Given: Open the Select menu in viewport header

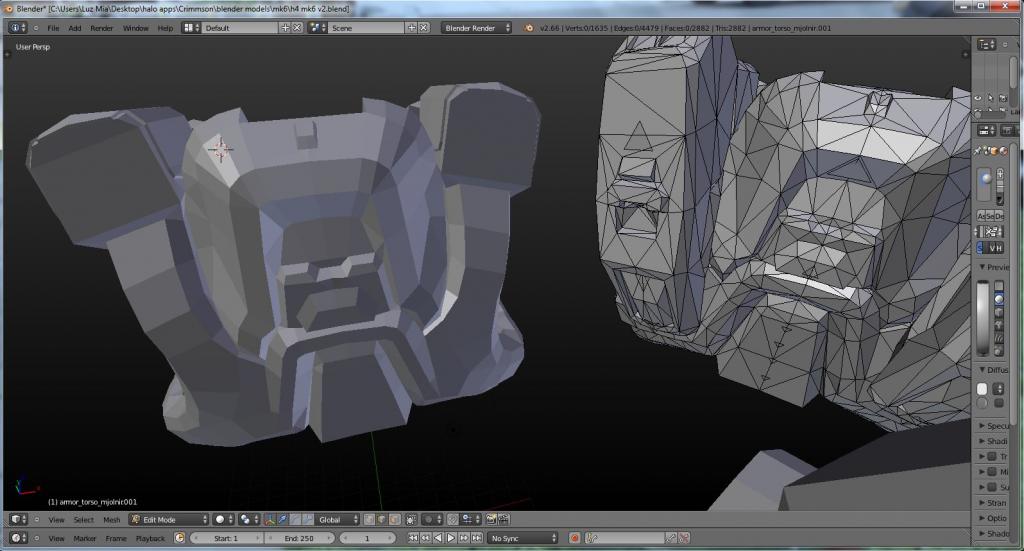Looking at the screenshot, I should (84, 520).
